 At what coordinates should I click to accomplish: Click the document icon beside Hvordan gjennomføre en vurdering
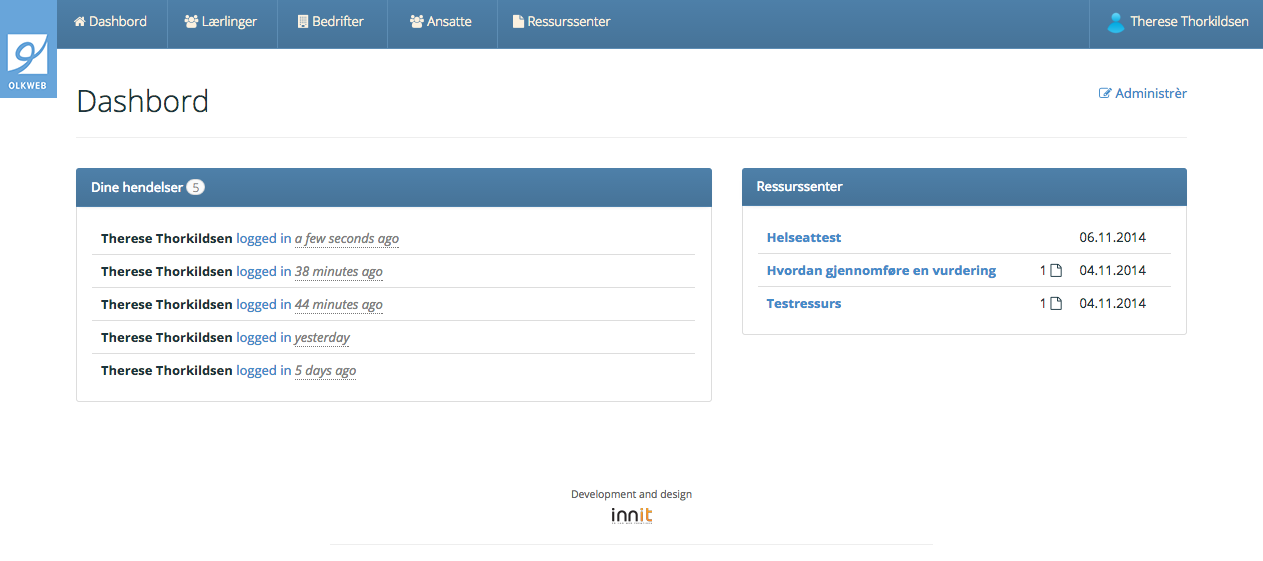click(x=1055, y=271)
